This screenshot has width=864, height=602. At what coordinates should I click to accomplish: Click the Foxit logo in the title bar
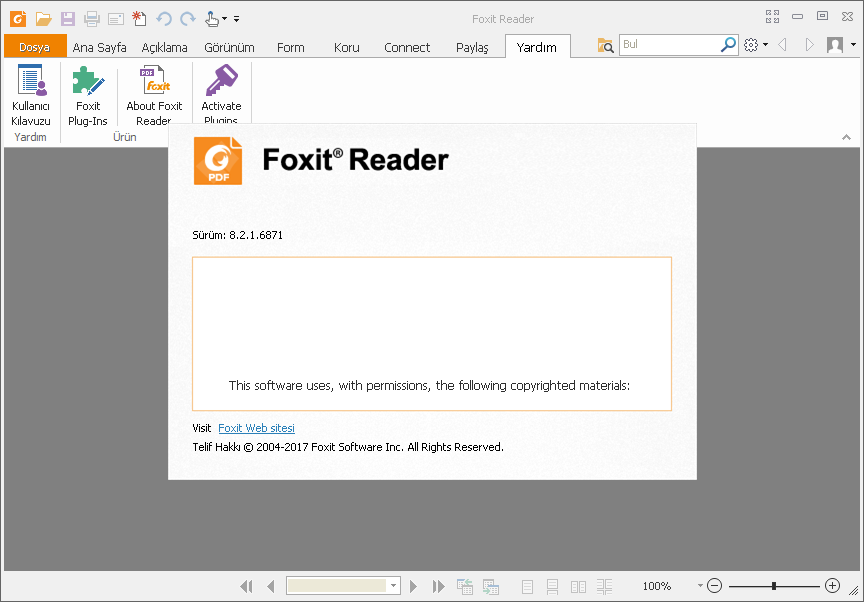pos(18,19)
